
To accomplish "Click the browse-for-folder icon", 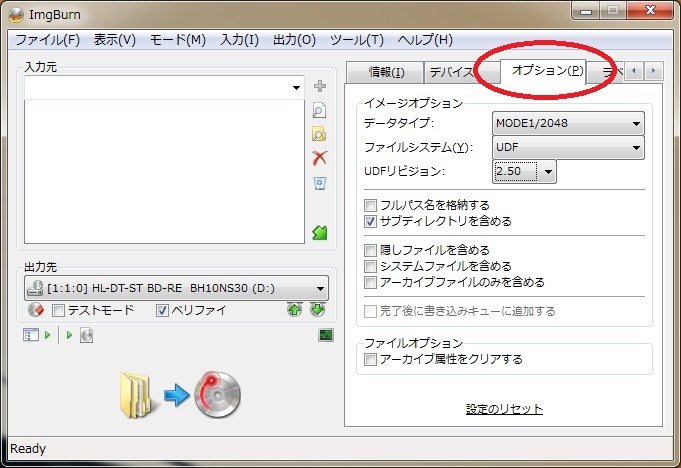I will [319, 135].
